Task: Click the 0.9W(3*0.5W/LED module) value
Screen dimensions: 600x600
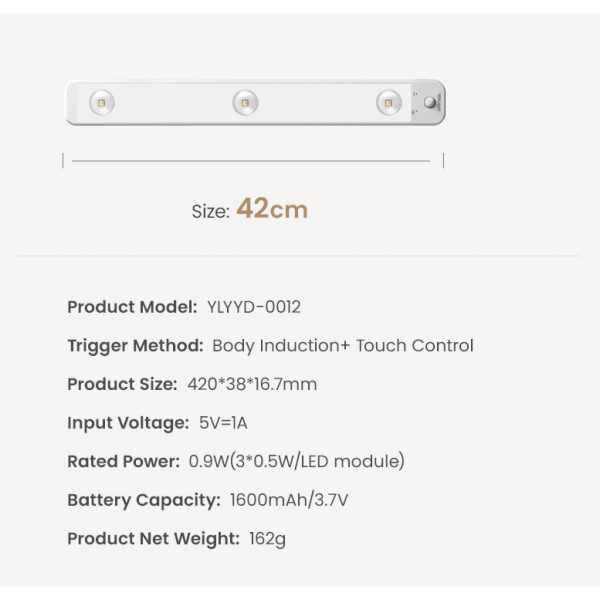Action: [x=296, y=461]
